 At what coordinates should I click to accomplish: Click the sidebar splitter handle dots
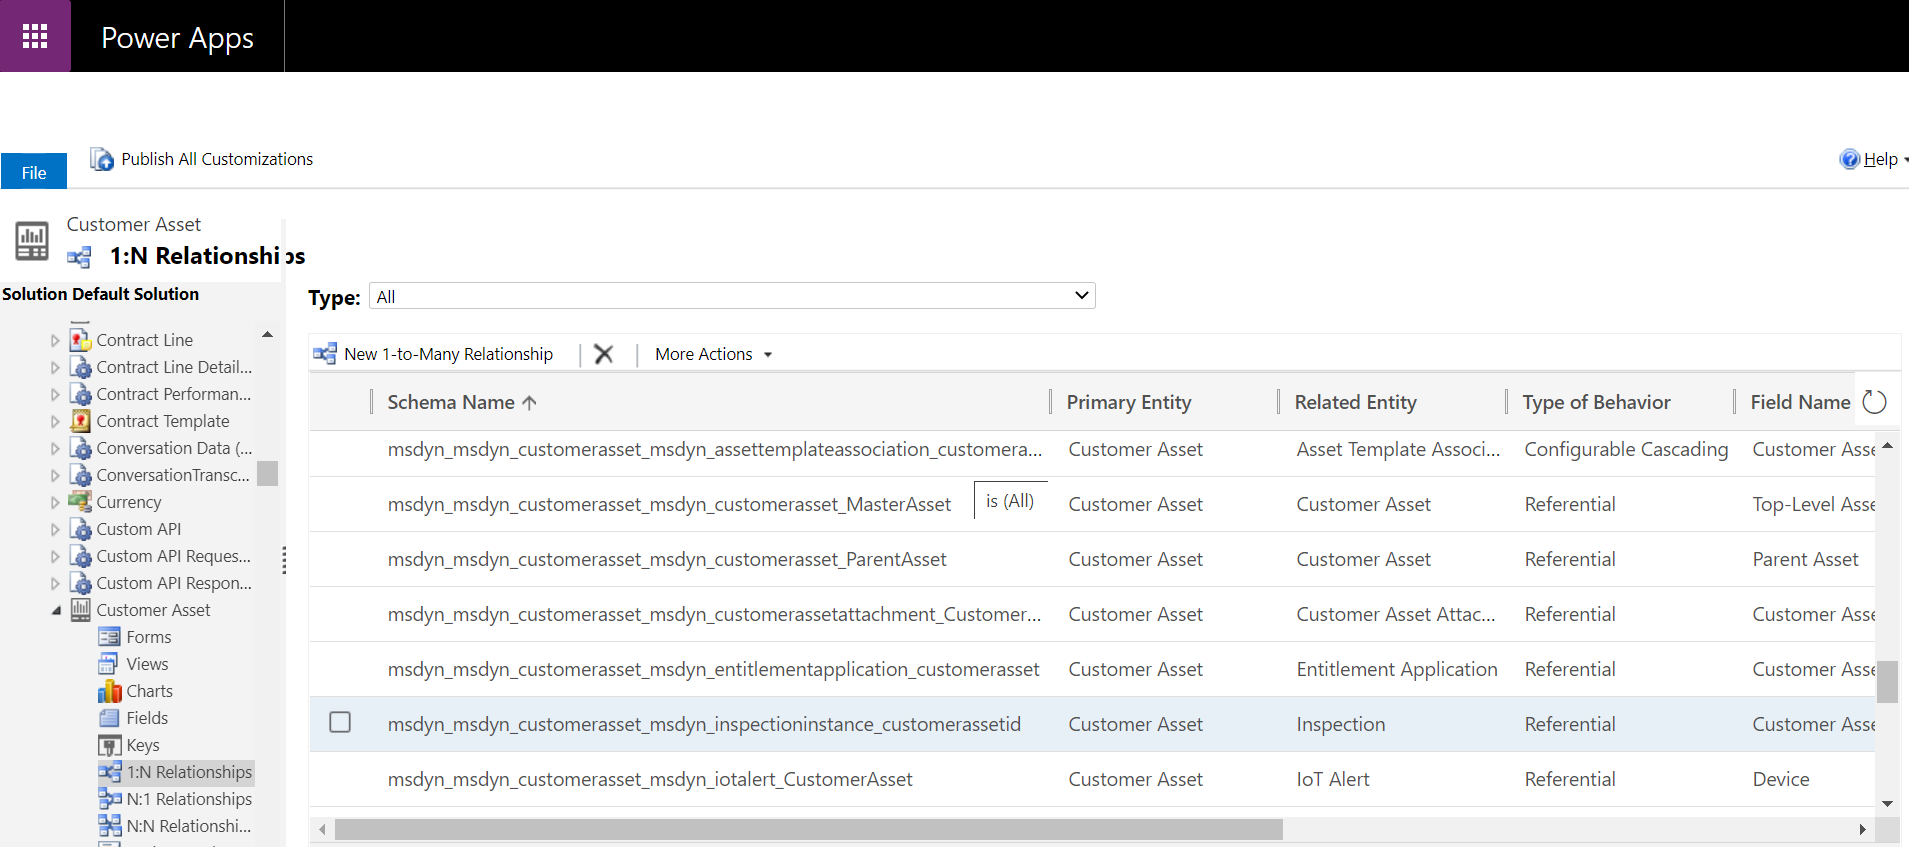(285, 560)
